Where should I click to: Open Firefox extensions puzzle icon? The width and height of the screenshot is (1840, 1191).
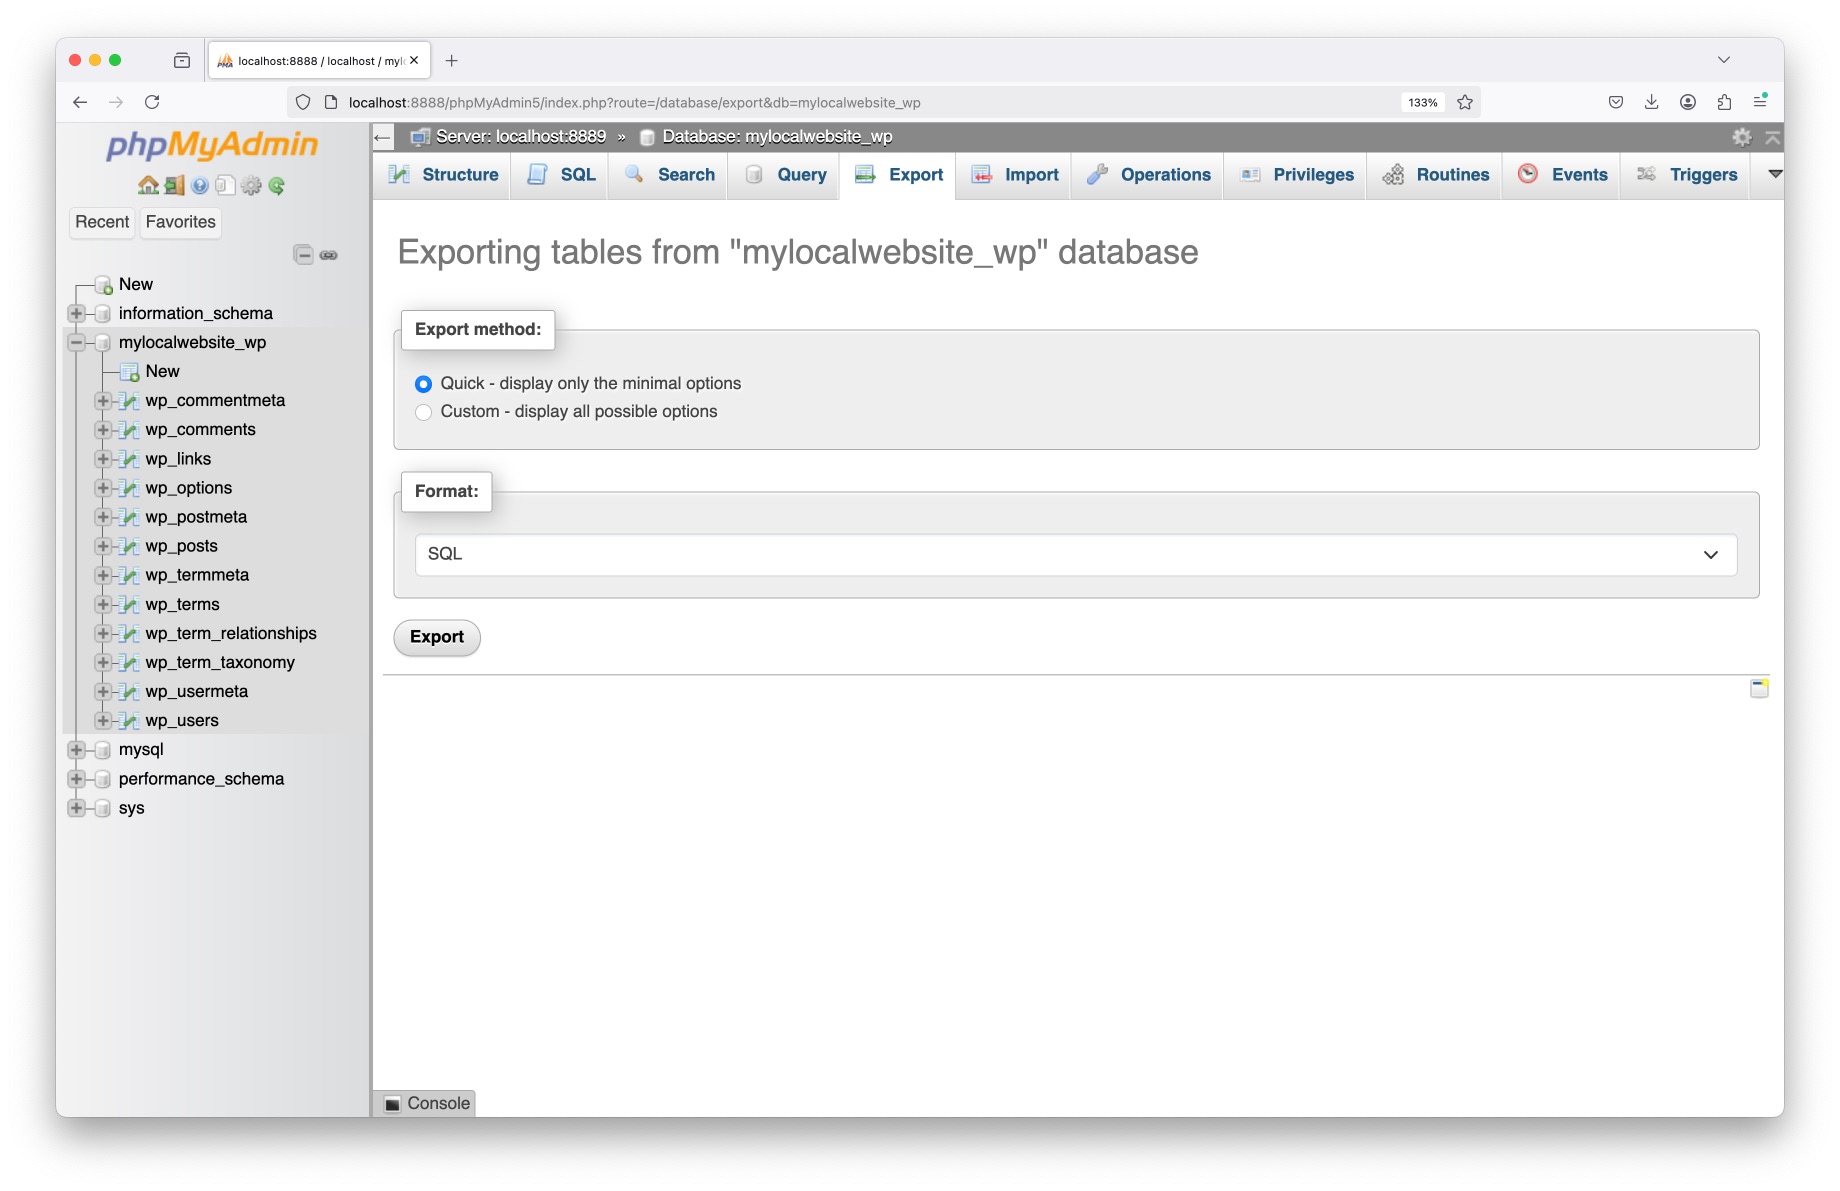[1724, 102]
